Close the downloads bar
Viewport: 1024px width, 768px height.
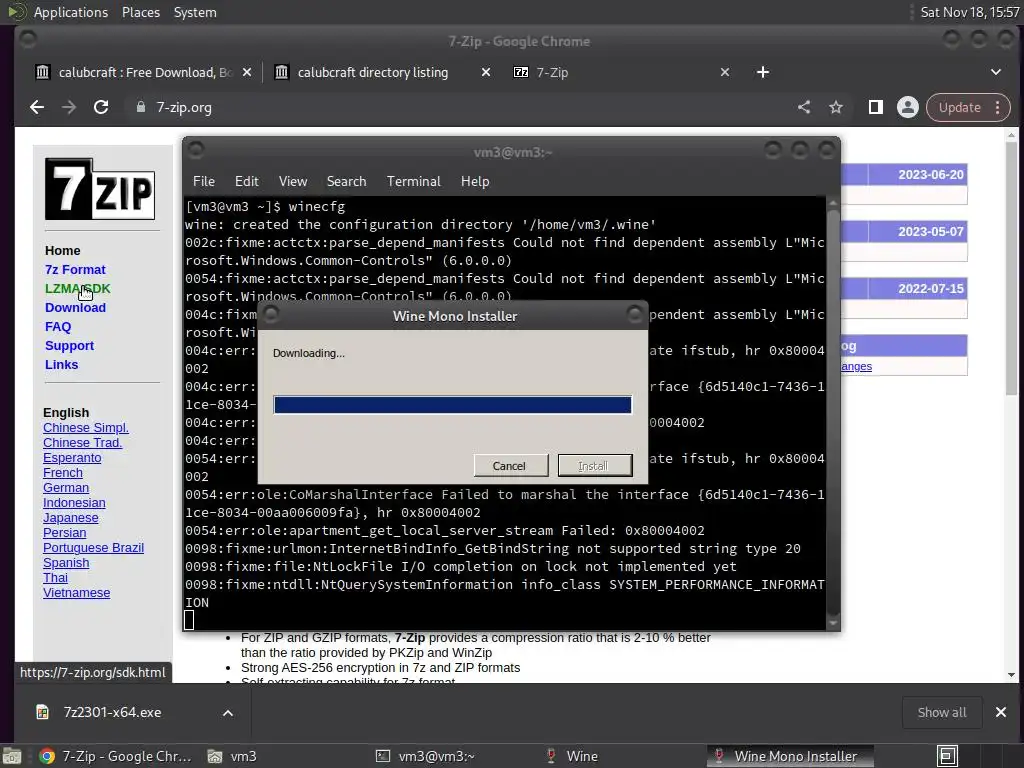pos(1000,712)
